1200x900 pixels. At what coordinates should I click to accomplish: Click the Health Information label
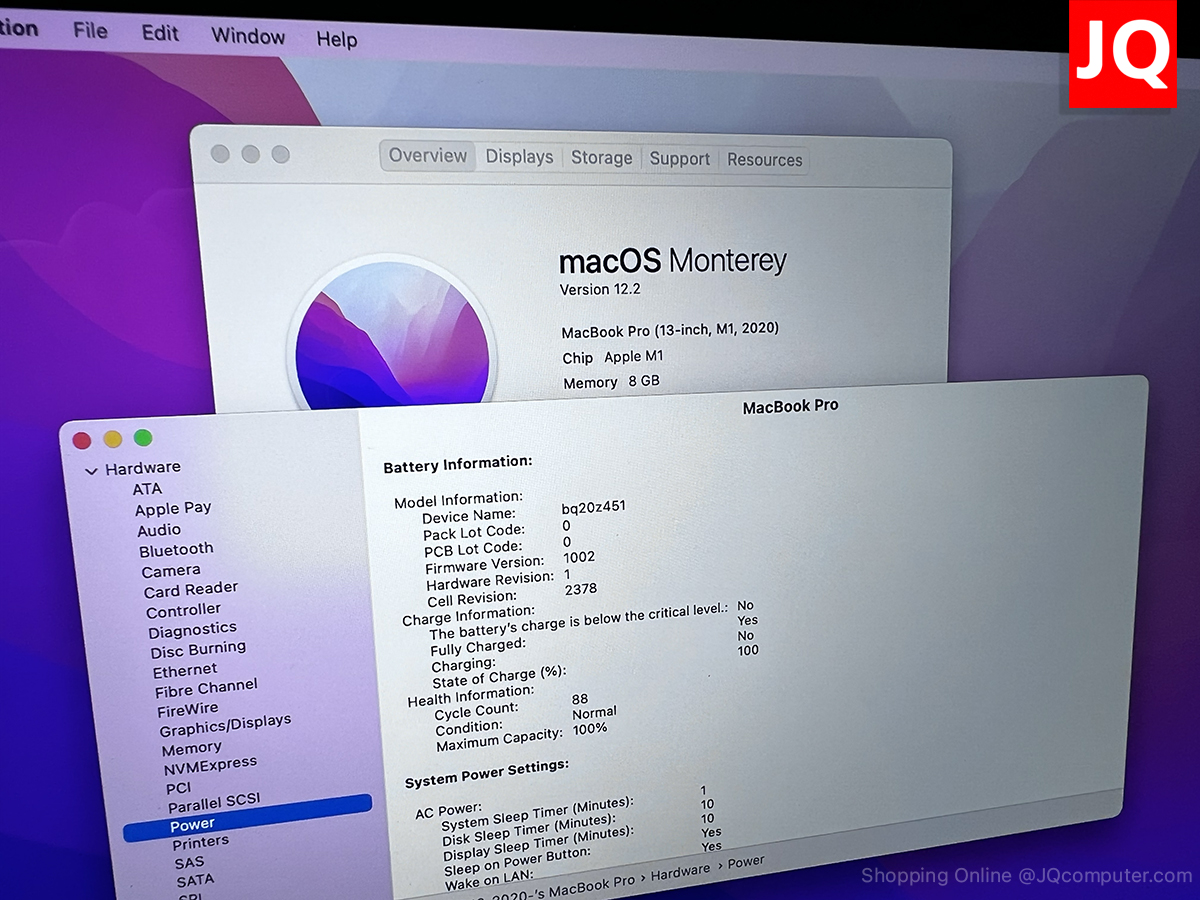pyautogui.click(x=470, y=696)
